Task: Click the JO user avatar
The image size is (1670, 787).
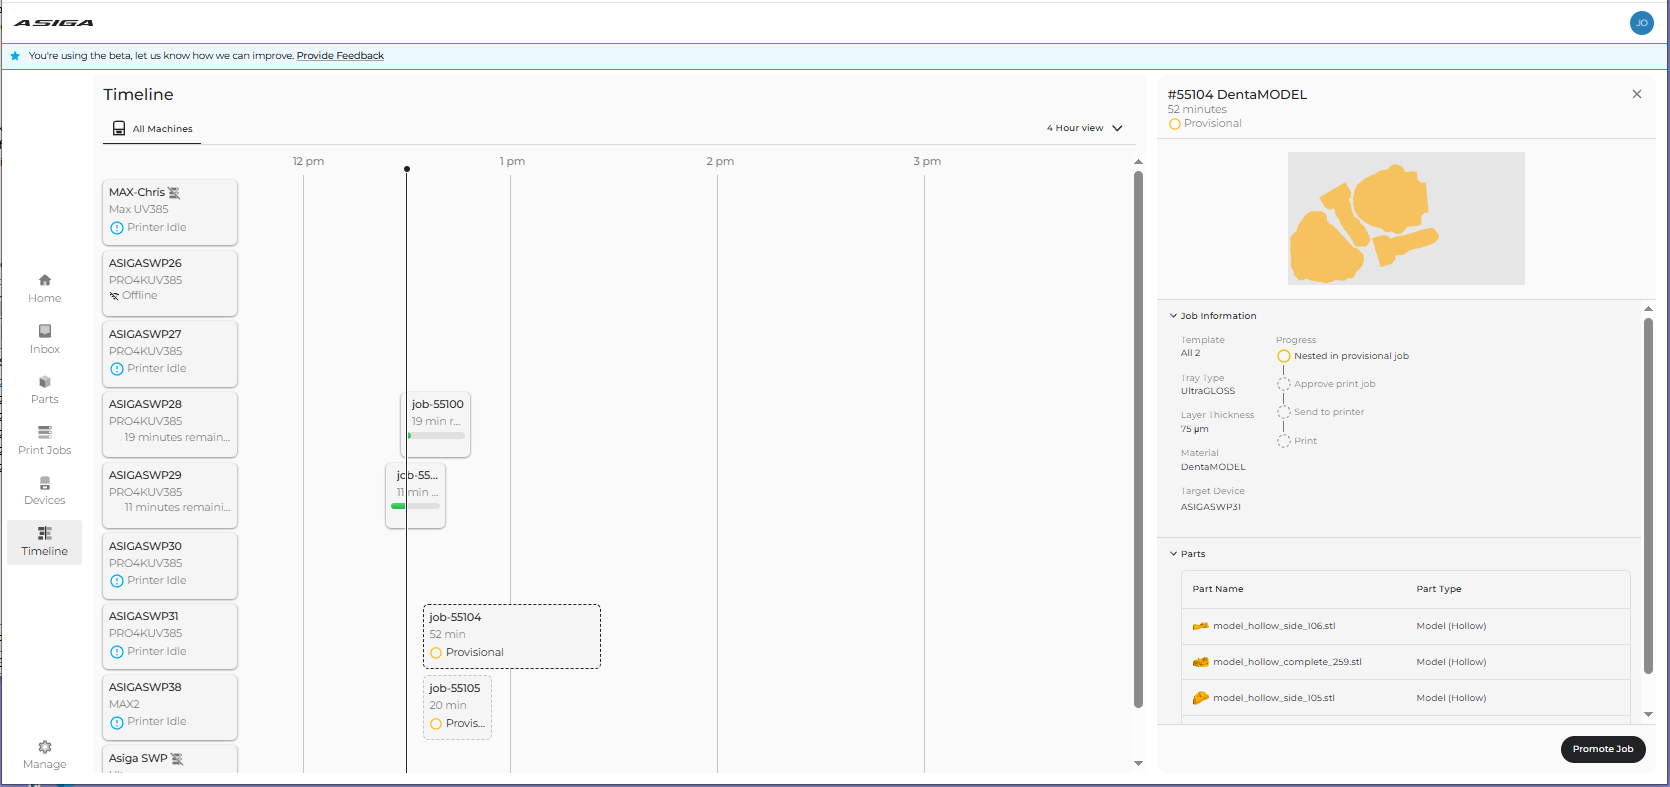Action: [1641, 23]
